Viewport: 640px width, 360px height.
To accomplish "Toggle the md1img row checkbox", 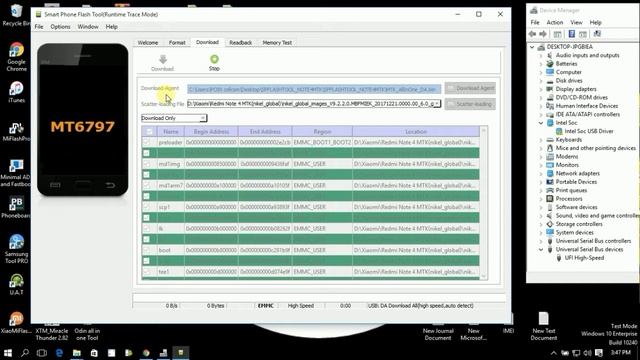I will (147, 164).
